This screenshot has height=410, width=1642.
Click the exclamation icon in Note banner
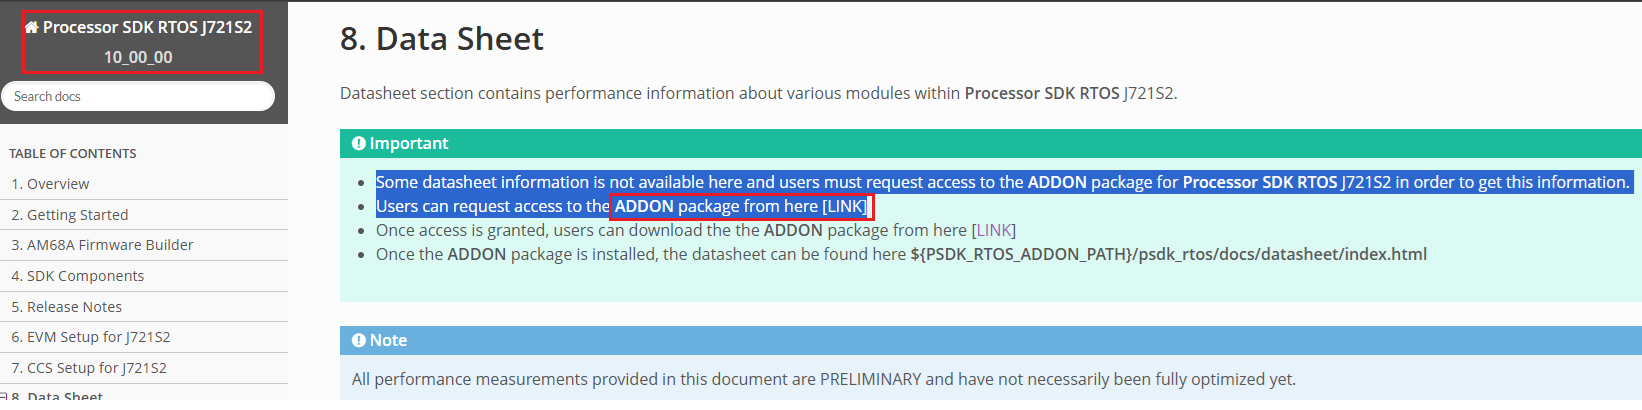point(359,340)
